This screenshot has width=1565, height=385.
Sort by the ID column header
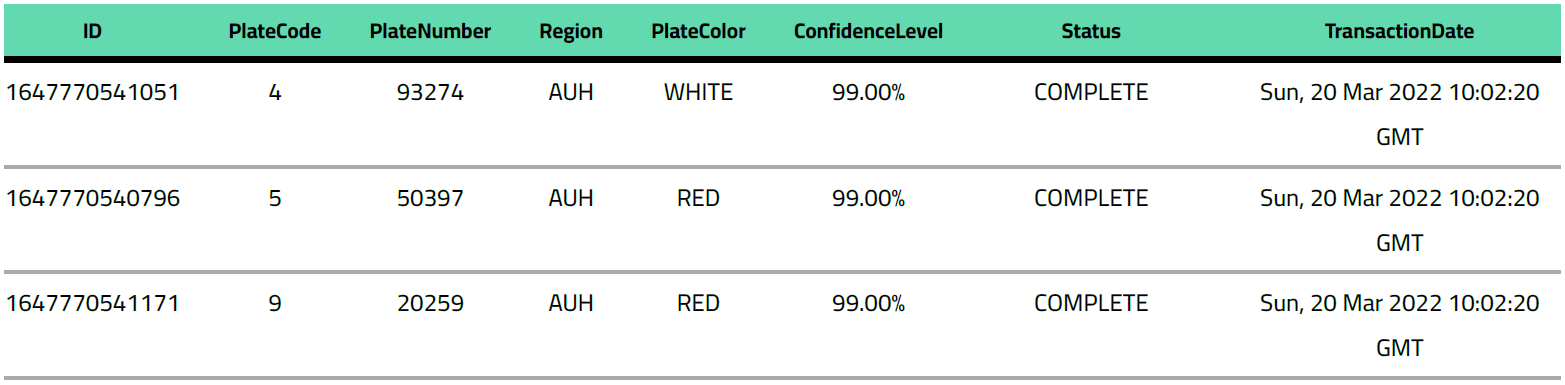(92, 31)
